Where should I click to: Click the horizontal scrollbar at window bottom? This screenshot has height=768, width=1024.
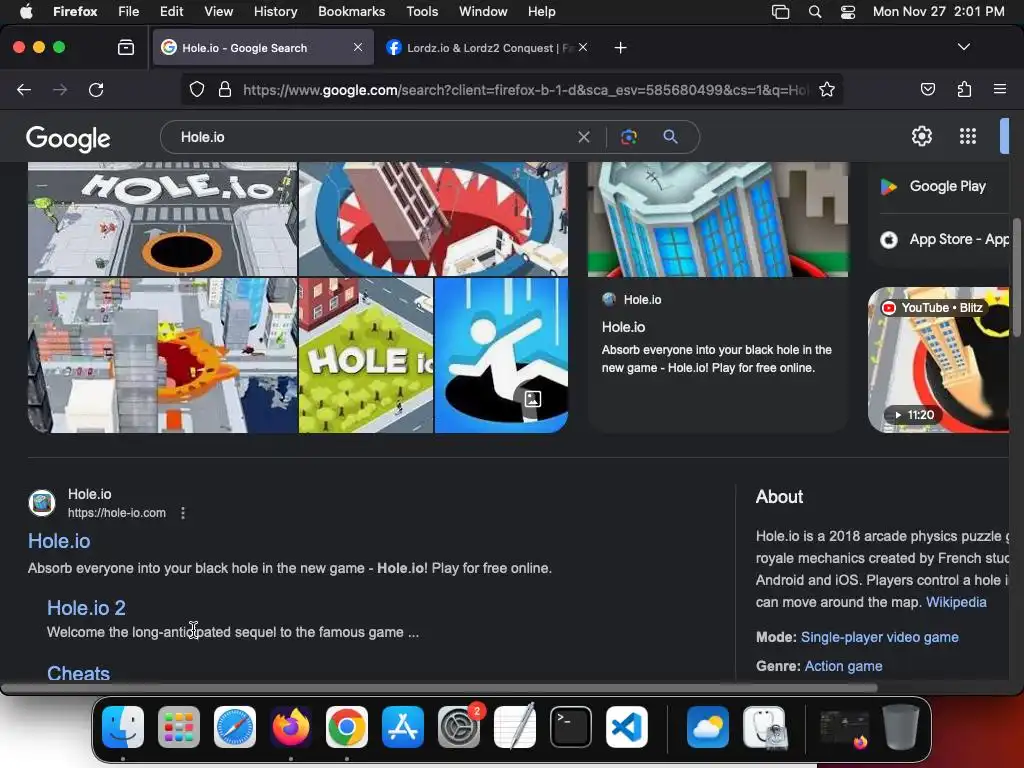(x=439, y=688)
